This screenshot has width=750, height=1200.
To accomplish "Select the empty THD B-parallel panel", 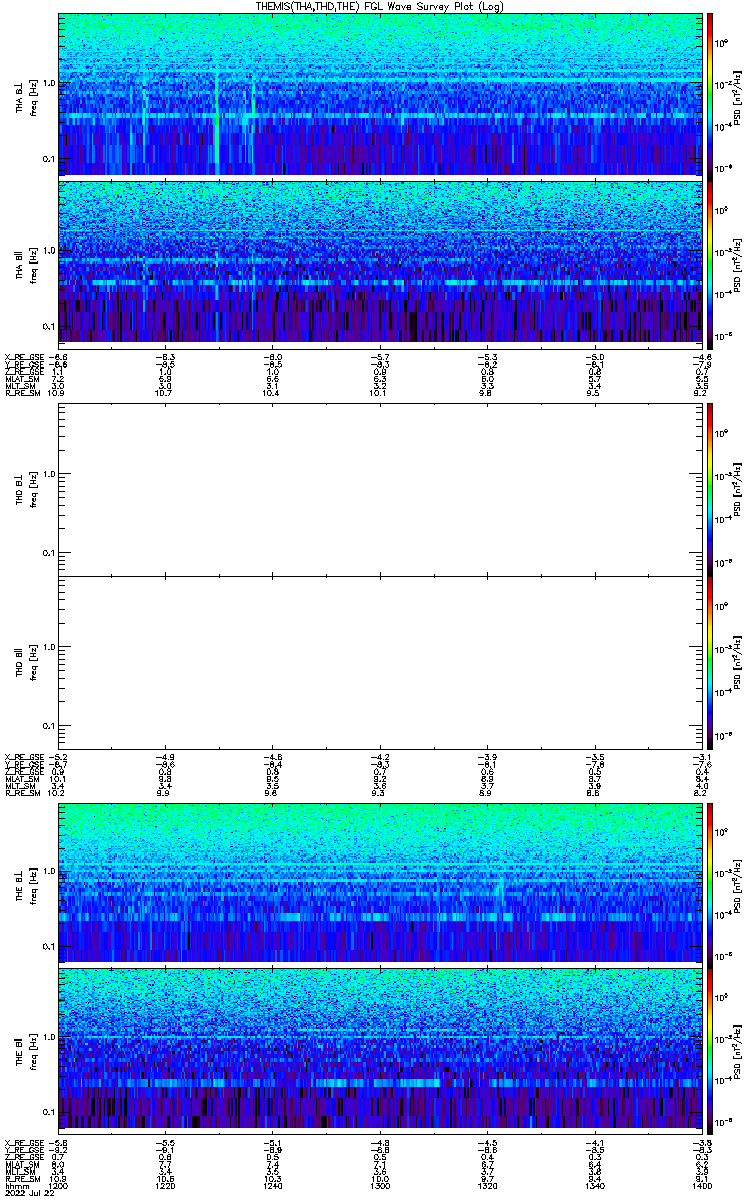I will [x=380, y=662].
